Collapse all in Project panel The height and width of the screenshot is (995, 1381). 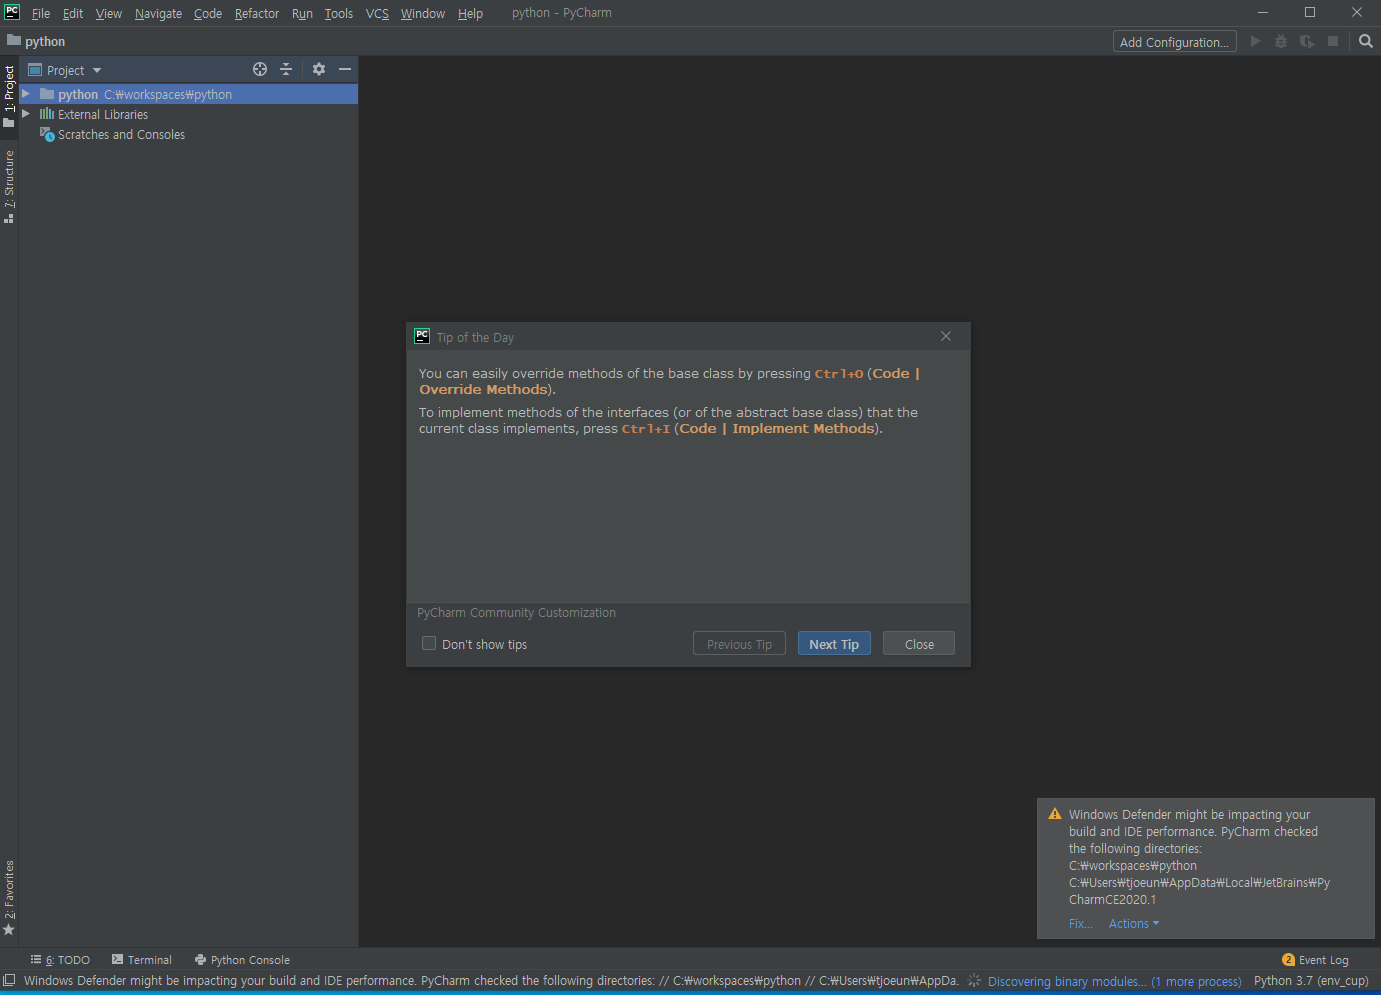pyautogui.click(x=286, y=69)
